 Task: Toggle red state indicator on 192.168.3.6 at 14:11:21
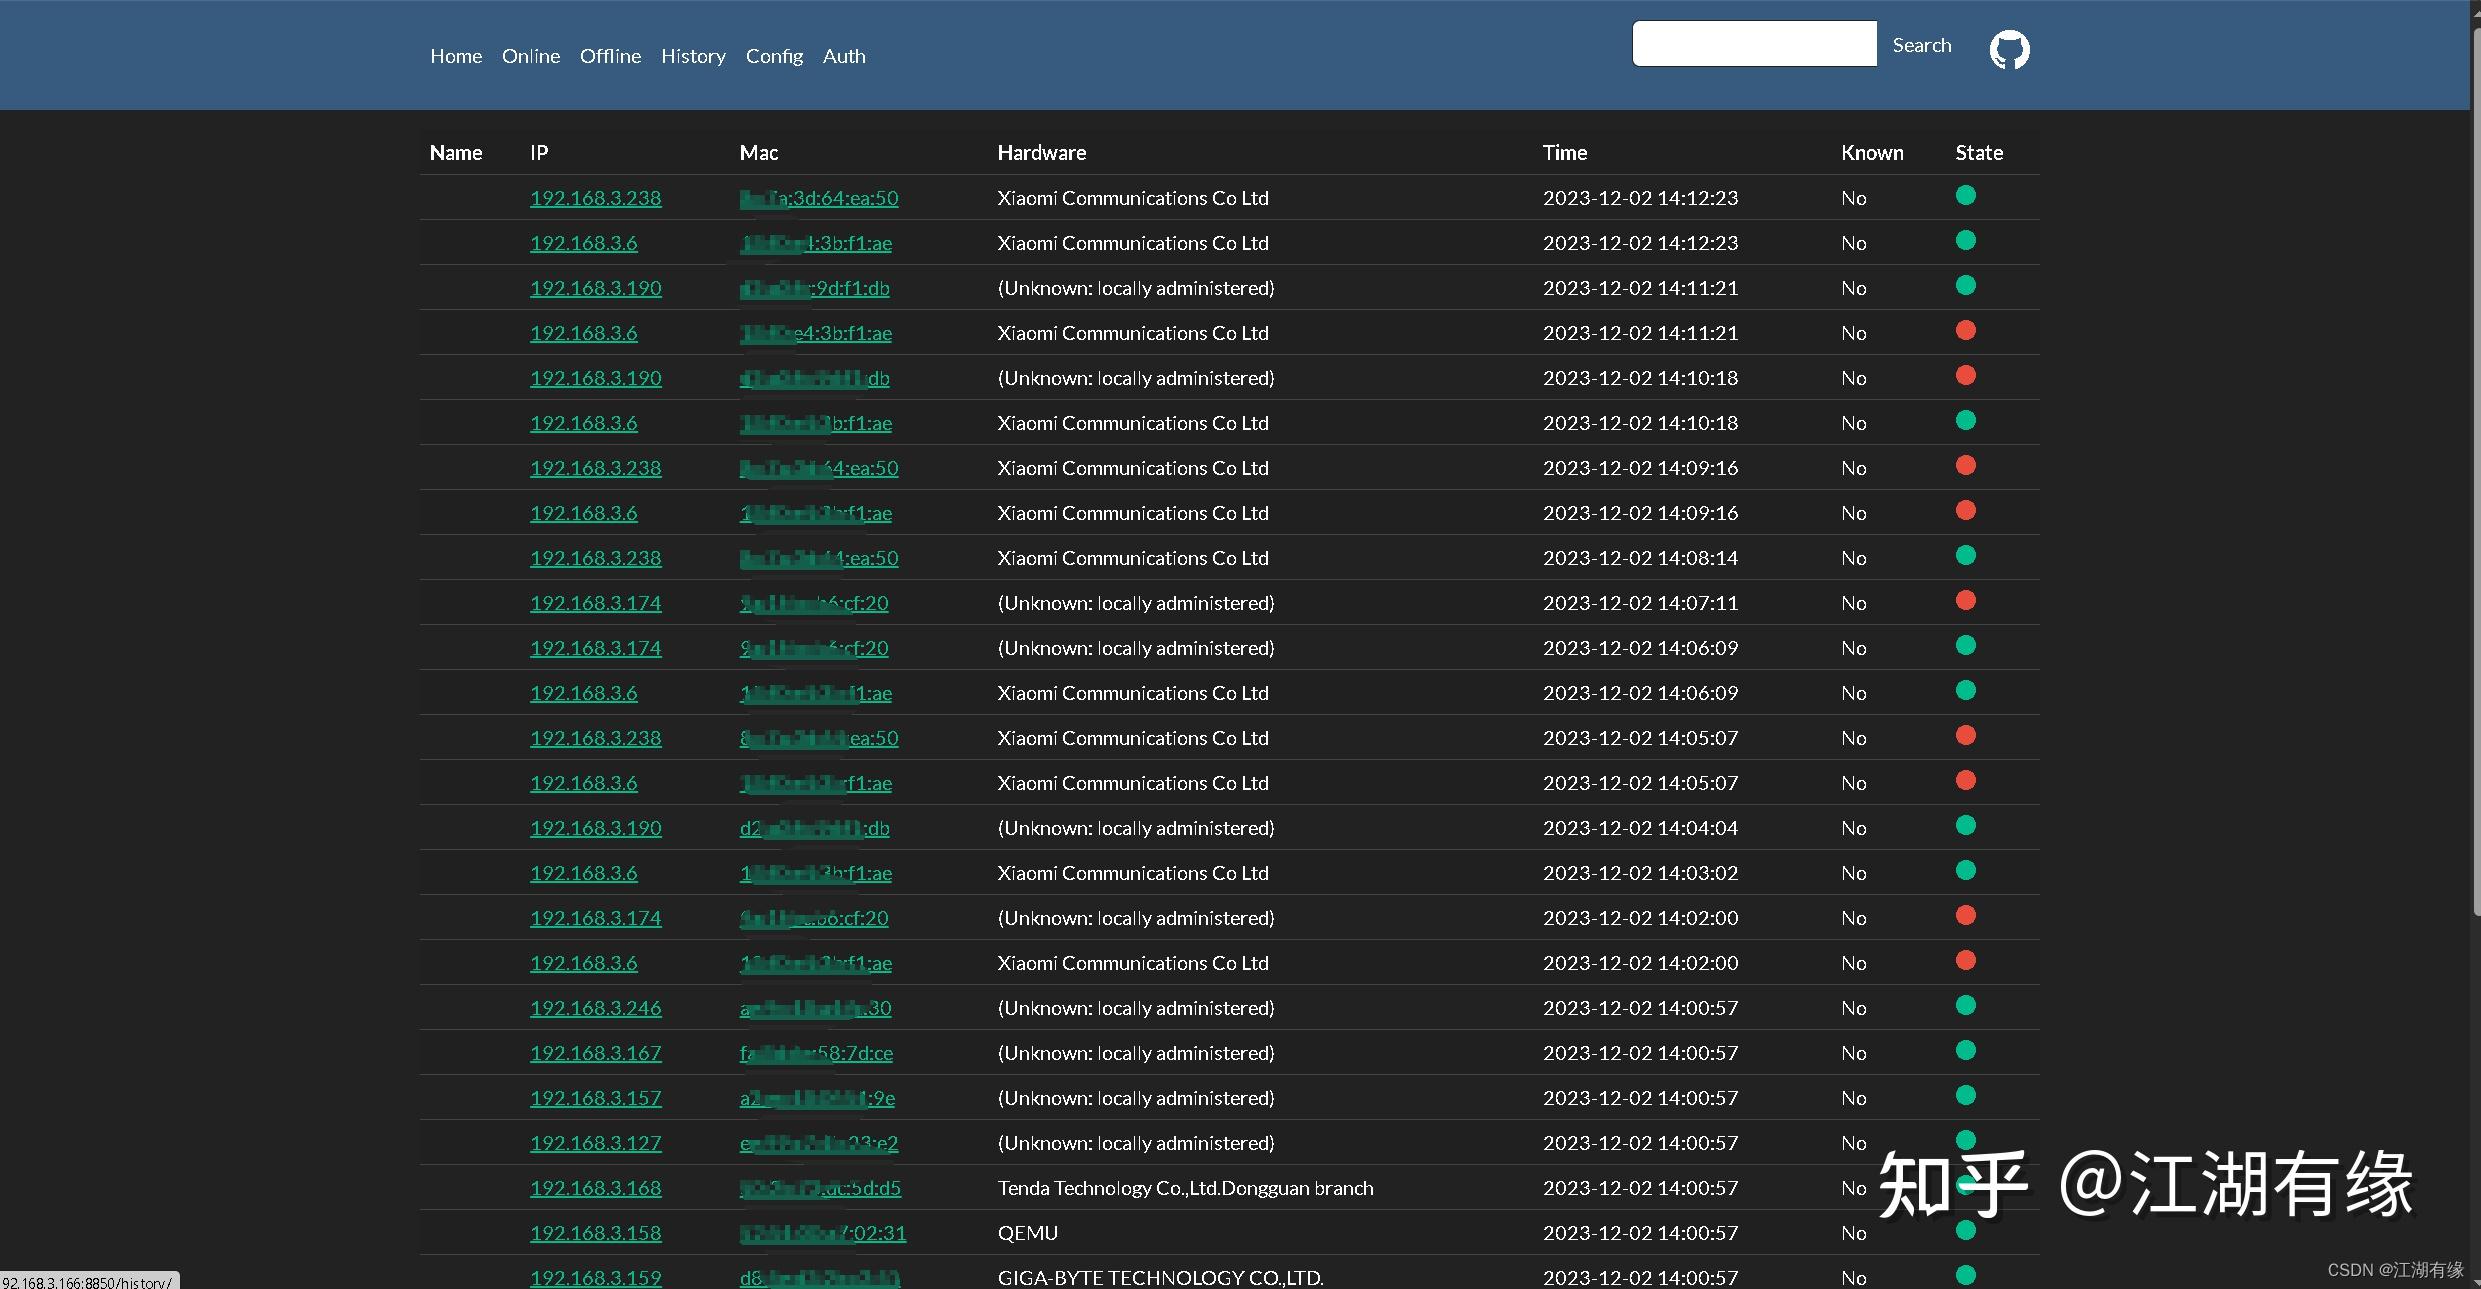[1966, 331]
